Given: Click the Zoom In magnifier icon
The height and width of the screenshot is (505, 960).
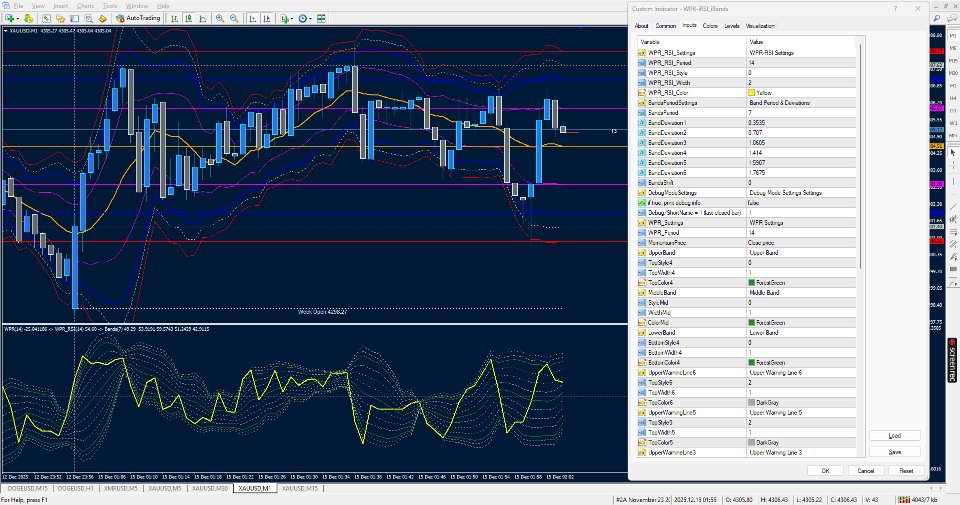Looking at the screenshot, I should coord(220,18).
